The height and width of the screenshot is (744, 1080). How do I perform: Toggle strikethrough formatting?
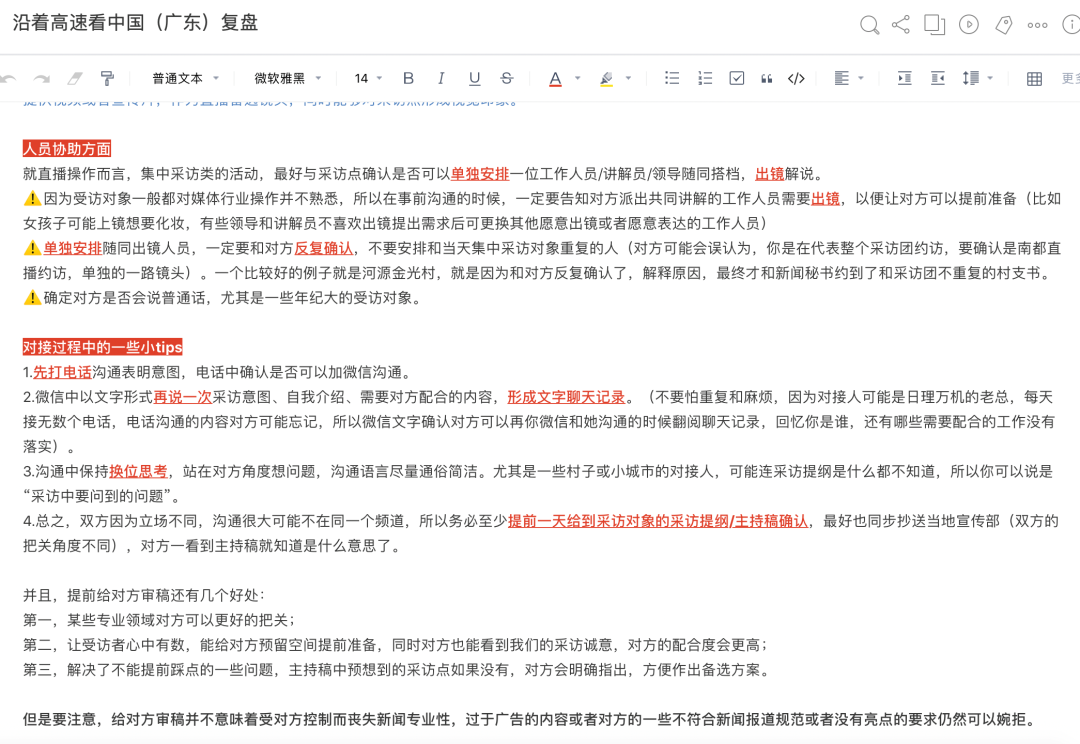click(x=507, y=78)
